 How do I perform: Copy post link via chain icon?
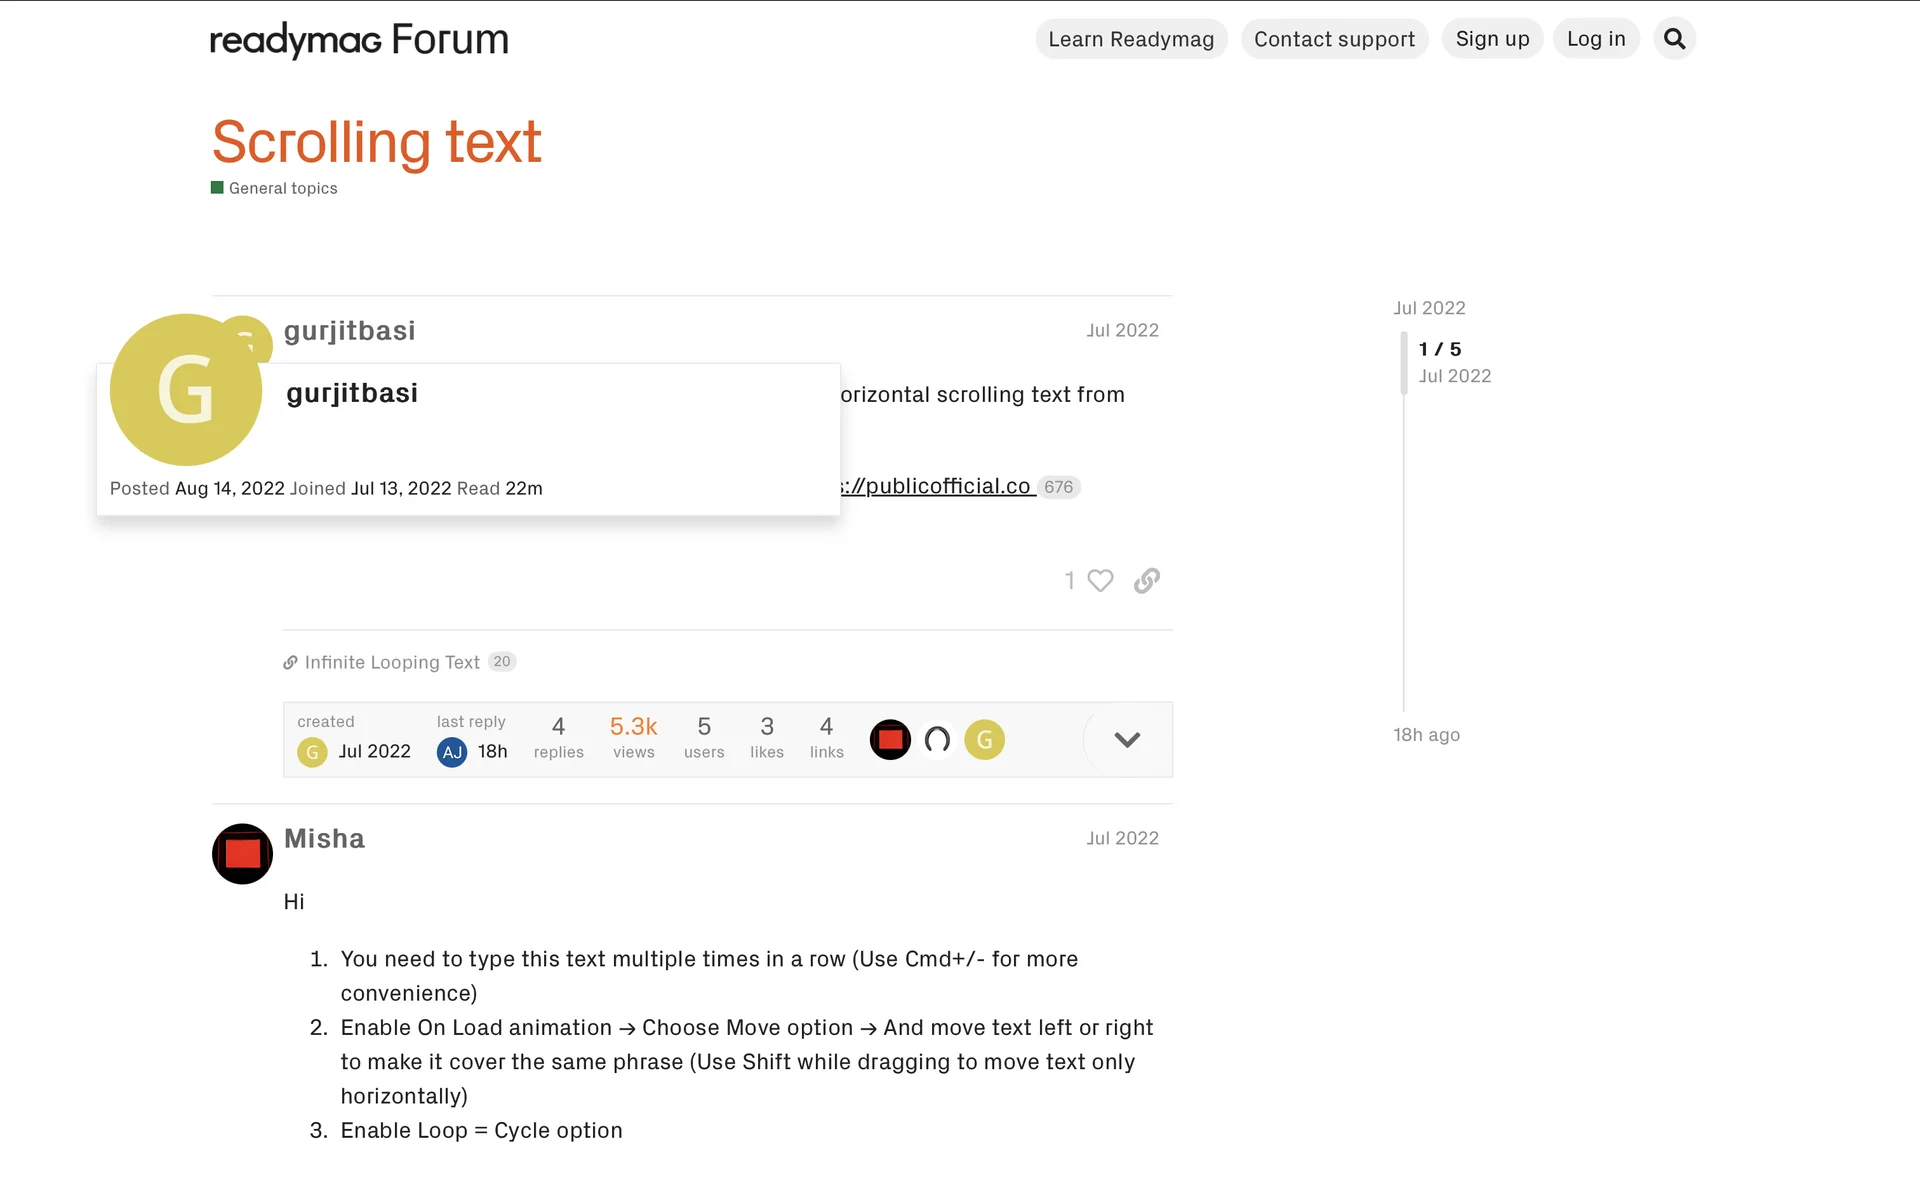tap(1147, 581)
